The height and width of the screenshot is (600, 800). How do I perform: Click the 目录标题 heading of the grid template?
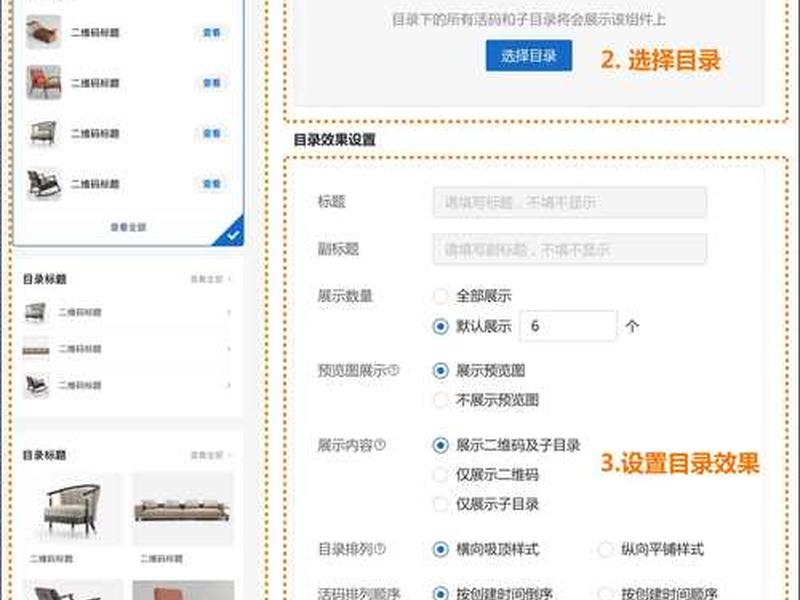[45, 455]
